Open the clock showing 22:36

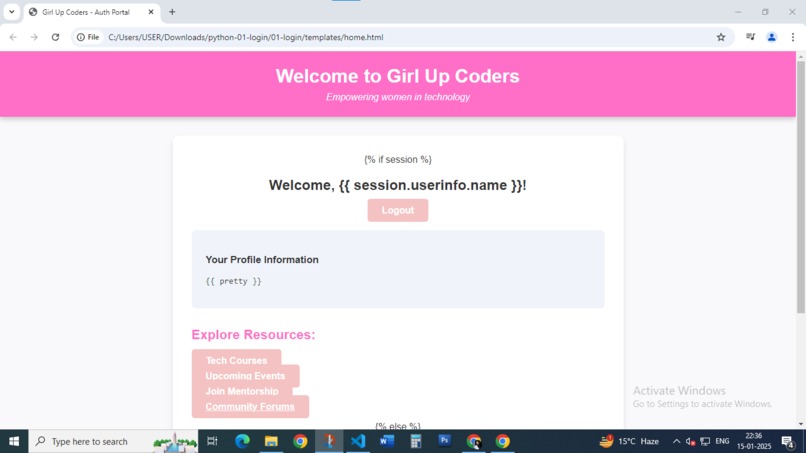[x=754, y=441]
